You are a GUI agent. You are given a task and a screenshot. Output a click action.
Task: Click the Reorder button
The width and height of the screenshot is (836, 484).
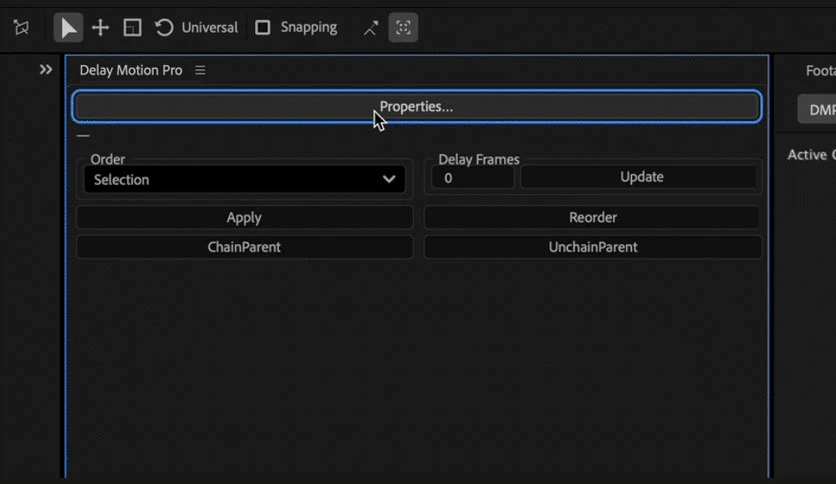click(592, 217)
